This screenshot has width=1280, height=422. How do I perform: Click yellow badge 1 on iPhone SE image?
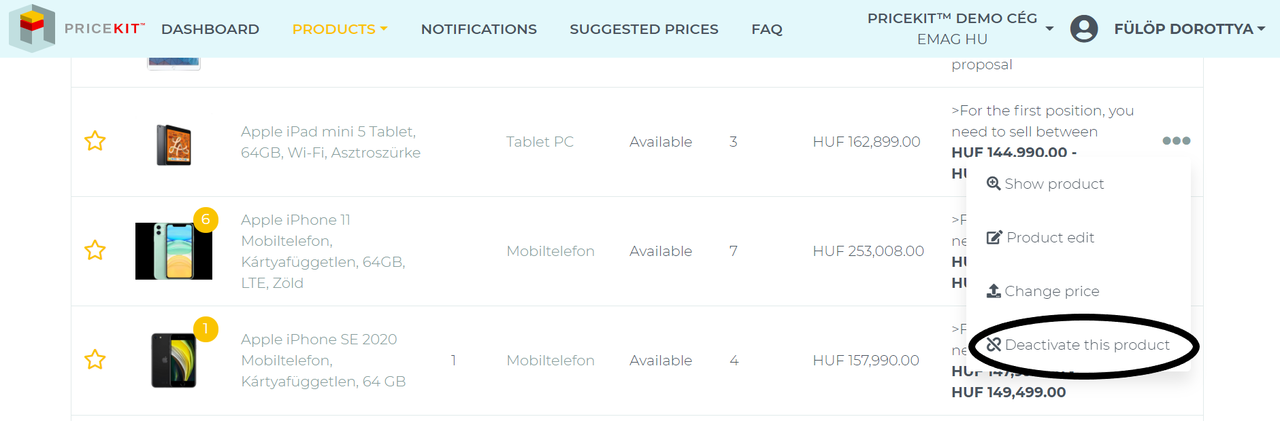coord(205,328)
